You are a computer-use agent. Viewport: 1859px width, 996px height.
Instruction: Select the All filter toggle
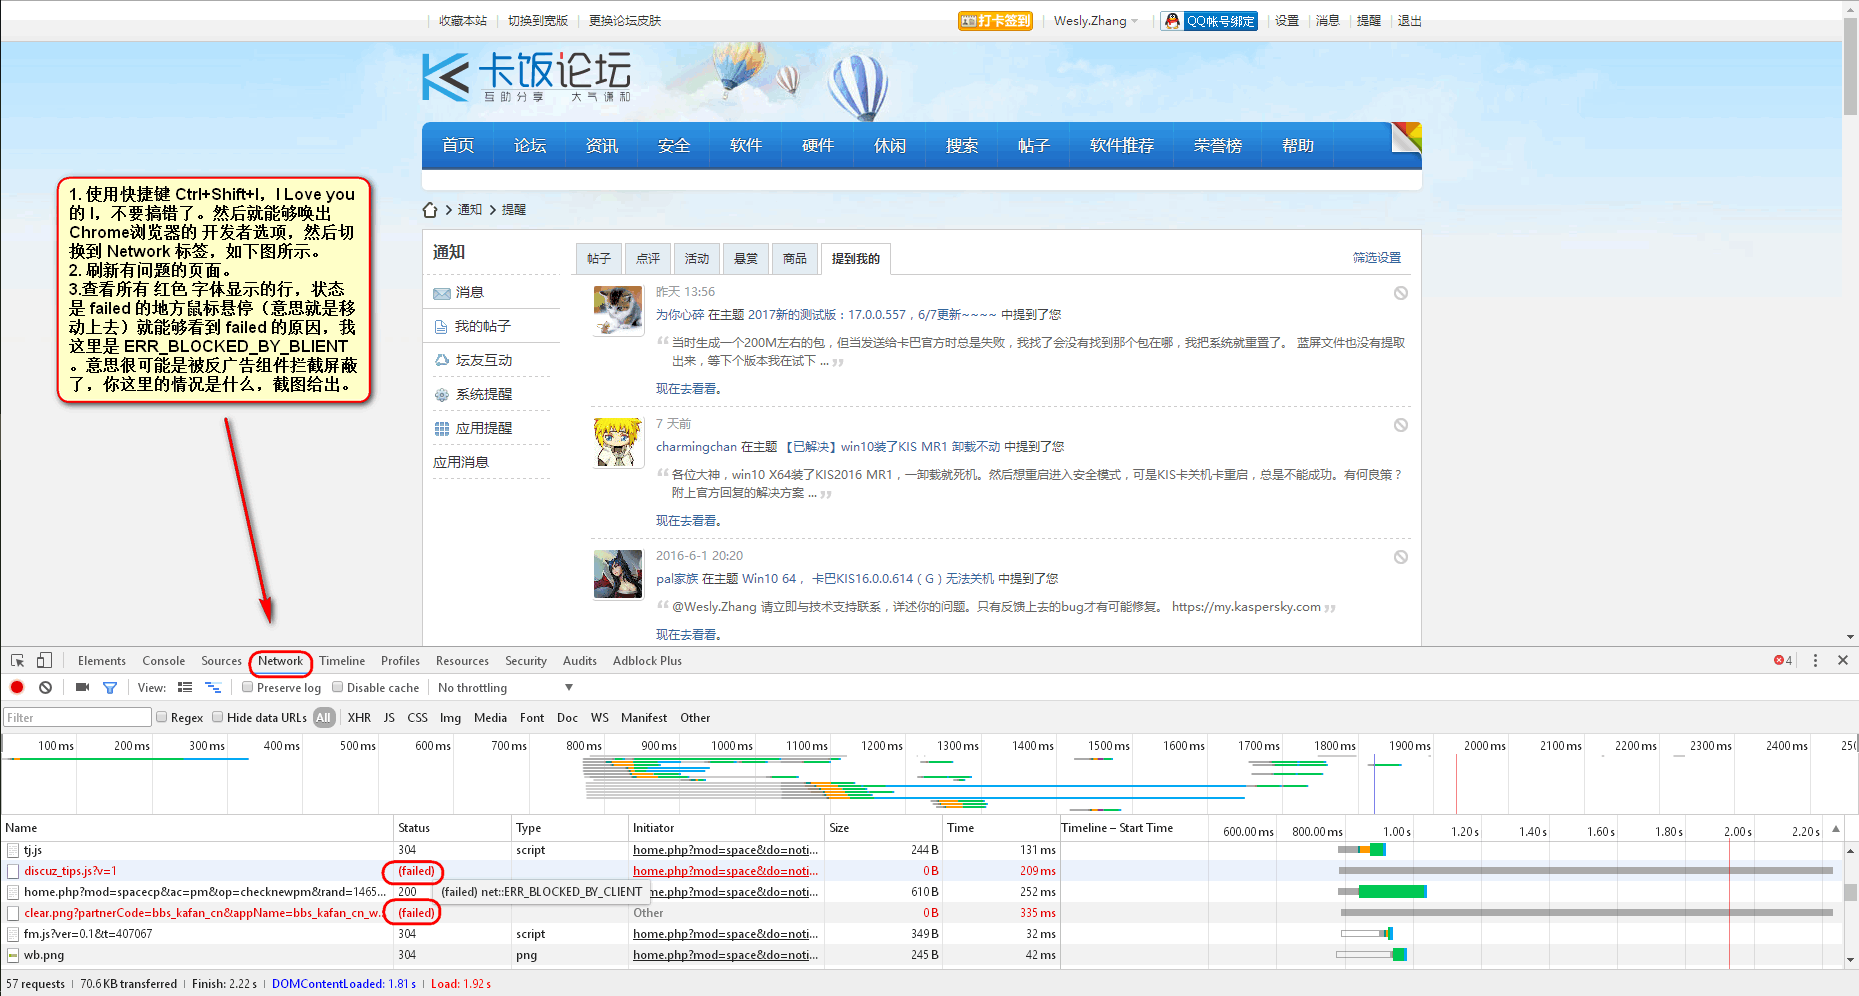[x=323, y=717]
